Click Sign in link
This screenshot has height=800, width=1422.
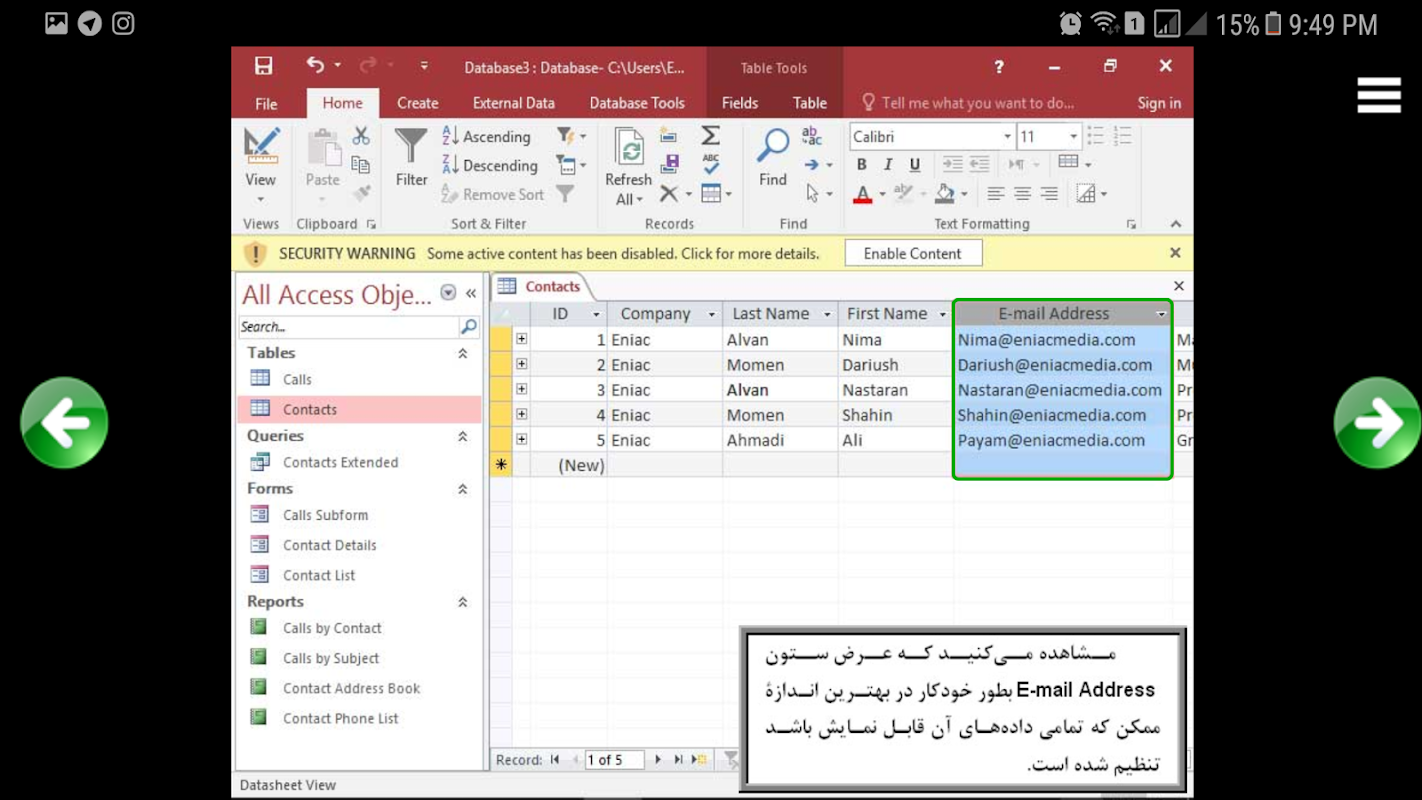(x=1159, y=103)
